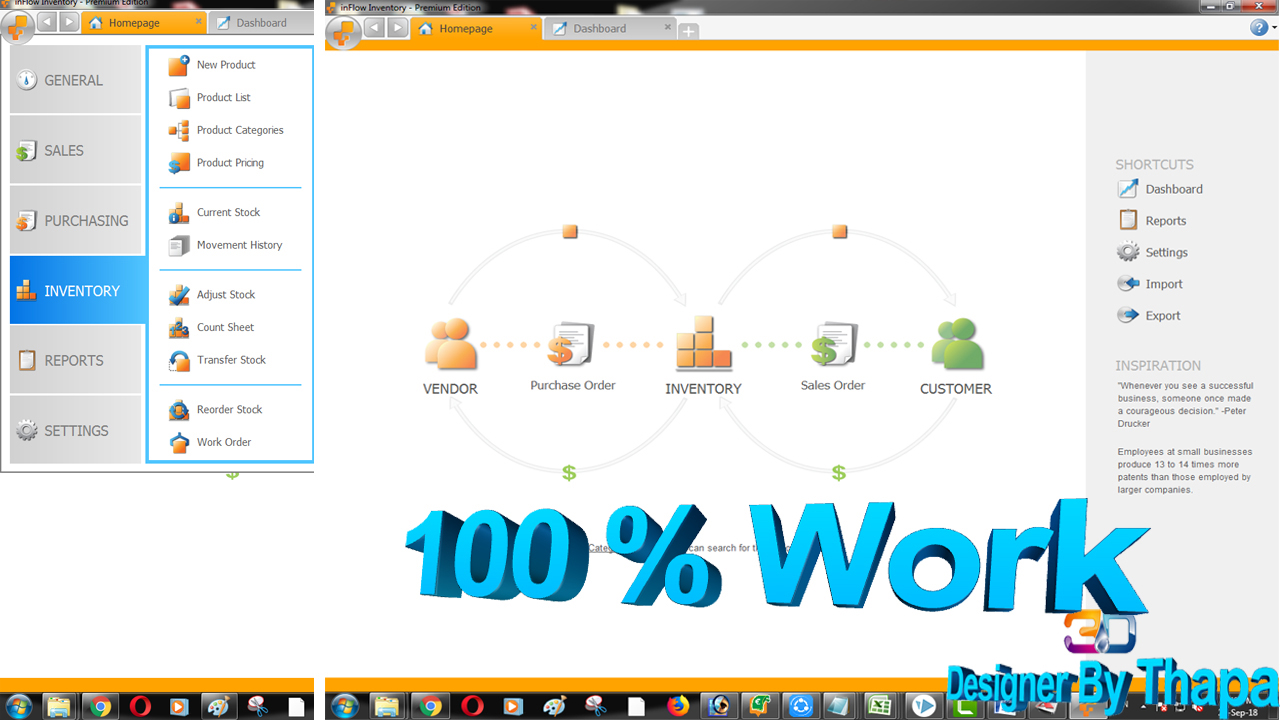This screenshot has height=720, width=1280.
Task: Open Current Stock view
Action: 214,212
